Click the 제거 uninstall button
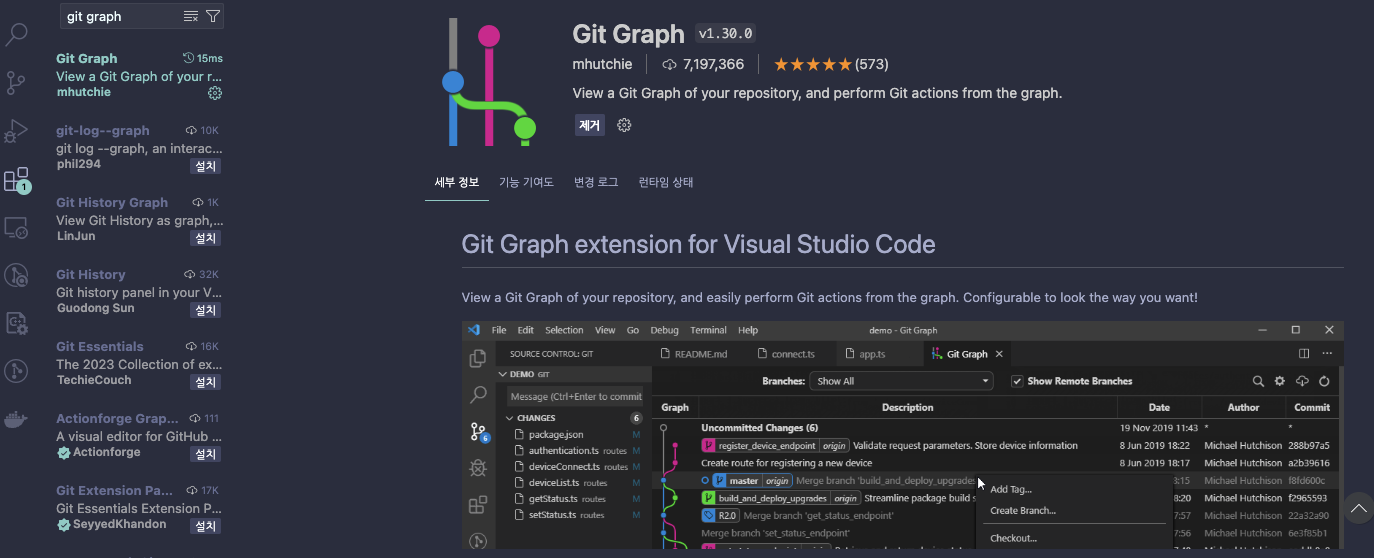This screenshot has width=1374, height=558. coord(589,125)
